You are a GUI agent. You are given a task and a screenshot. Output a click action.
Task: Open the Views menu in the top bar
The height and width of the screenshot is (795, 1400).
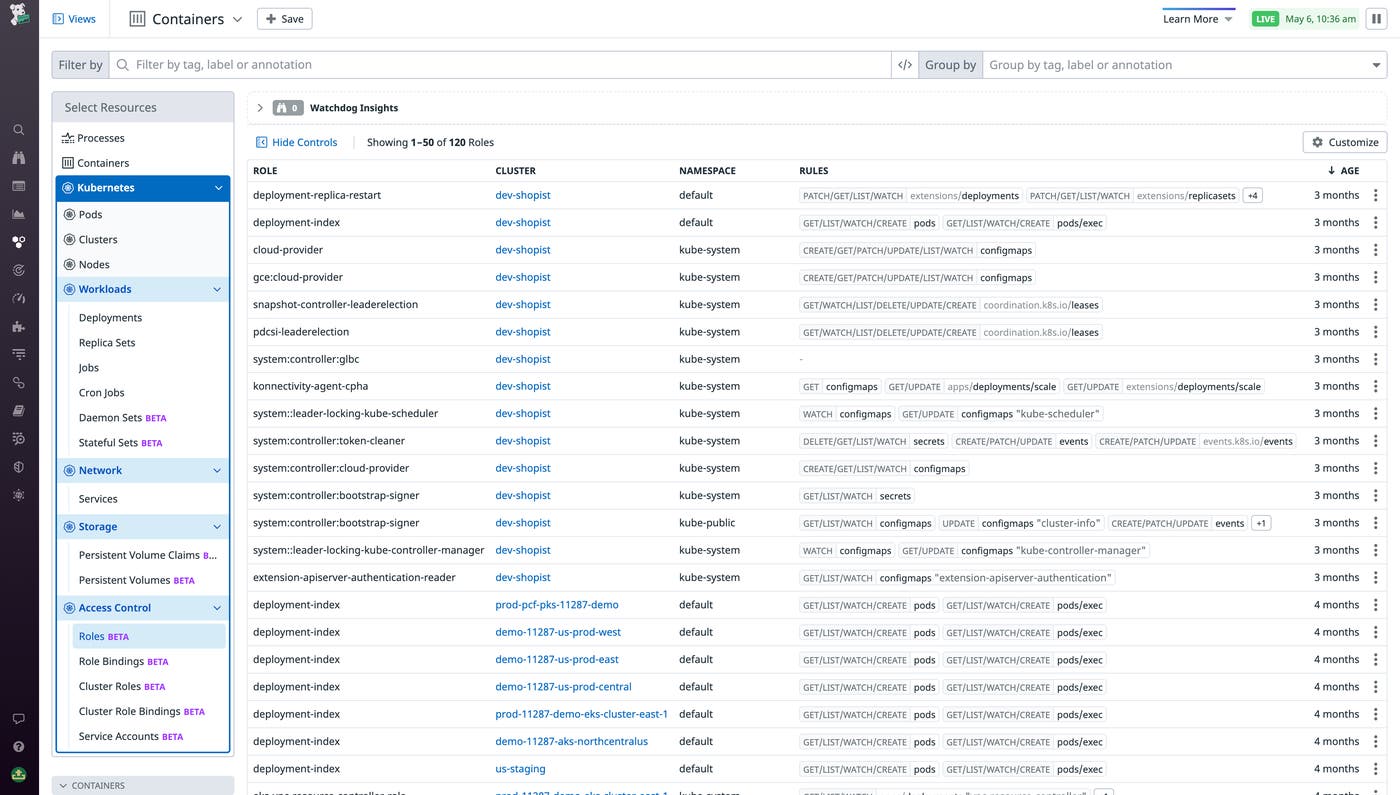[x=74, y=18]
